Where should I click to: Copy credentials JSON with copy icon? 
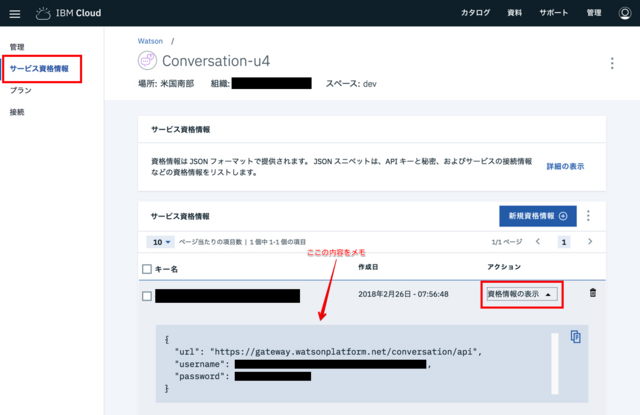[576, 337]
